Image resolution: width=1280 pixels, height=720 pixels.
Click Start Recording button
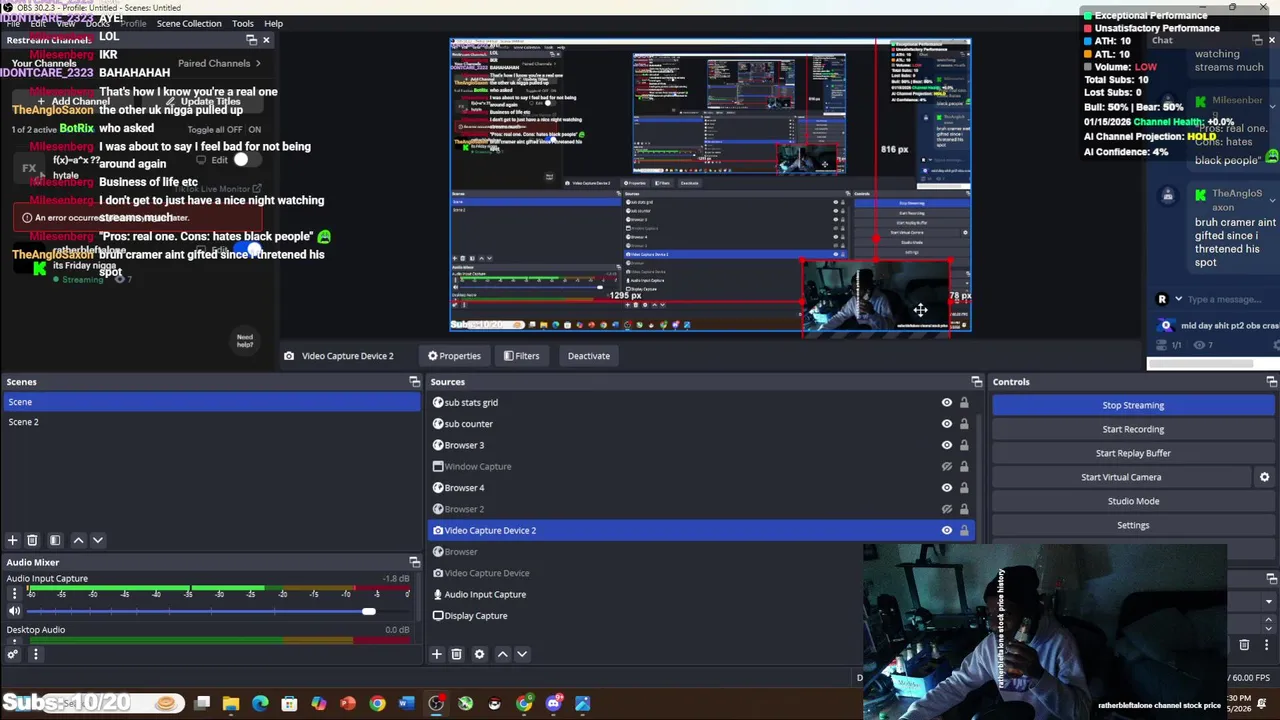[x=1133, y=429]
